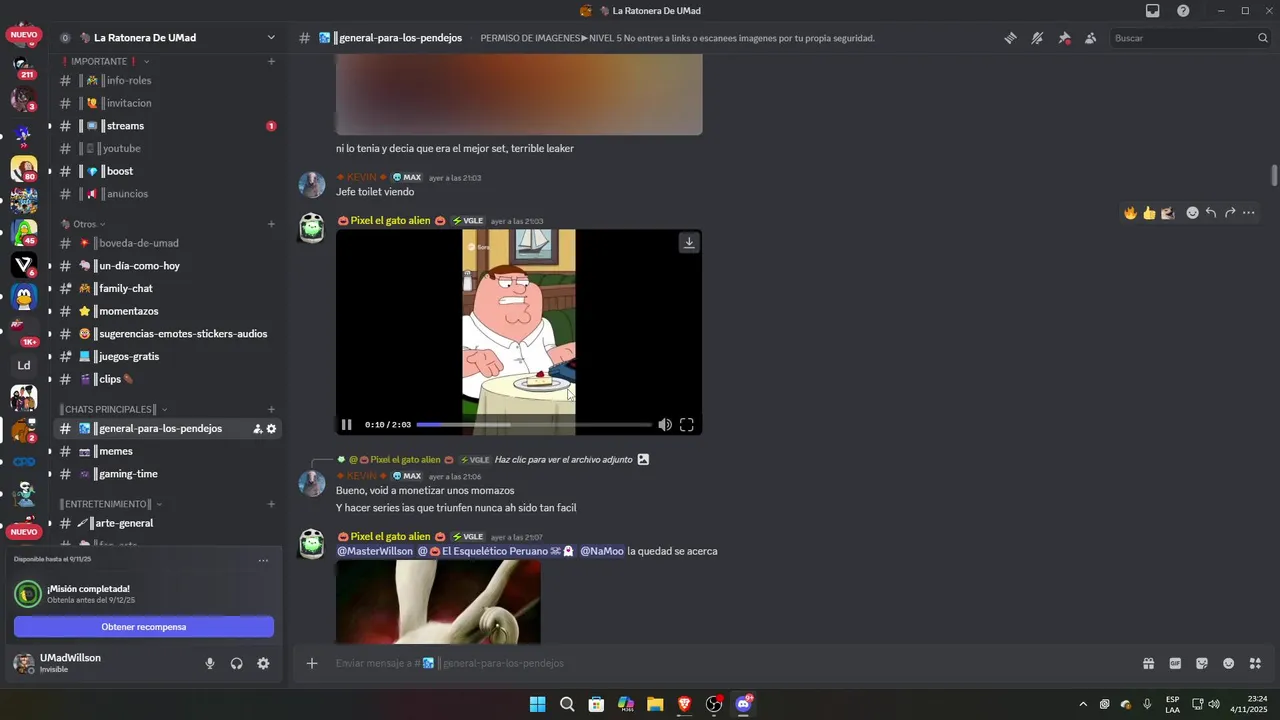Open the clips channel

167,379
